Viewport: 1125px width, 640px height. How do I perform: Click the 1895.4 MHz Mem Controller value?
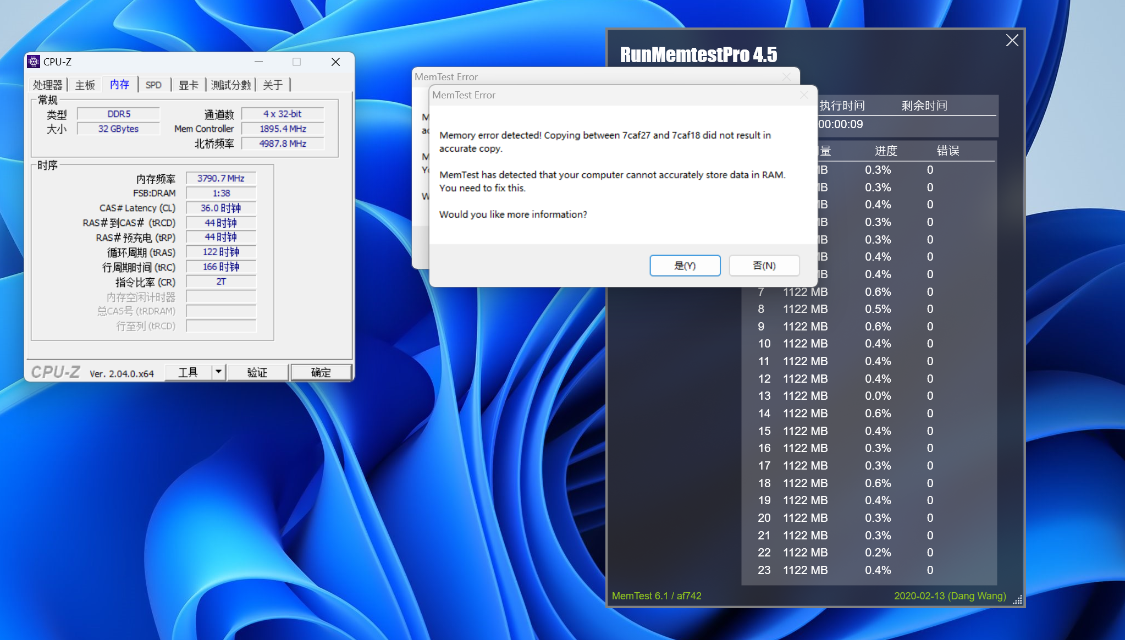click(x=283, y=128)
